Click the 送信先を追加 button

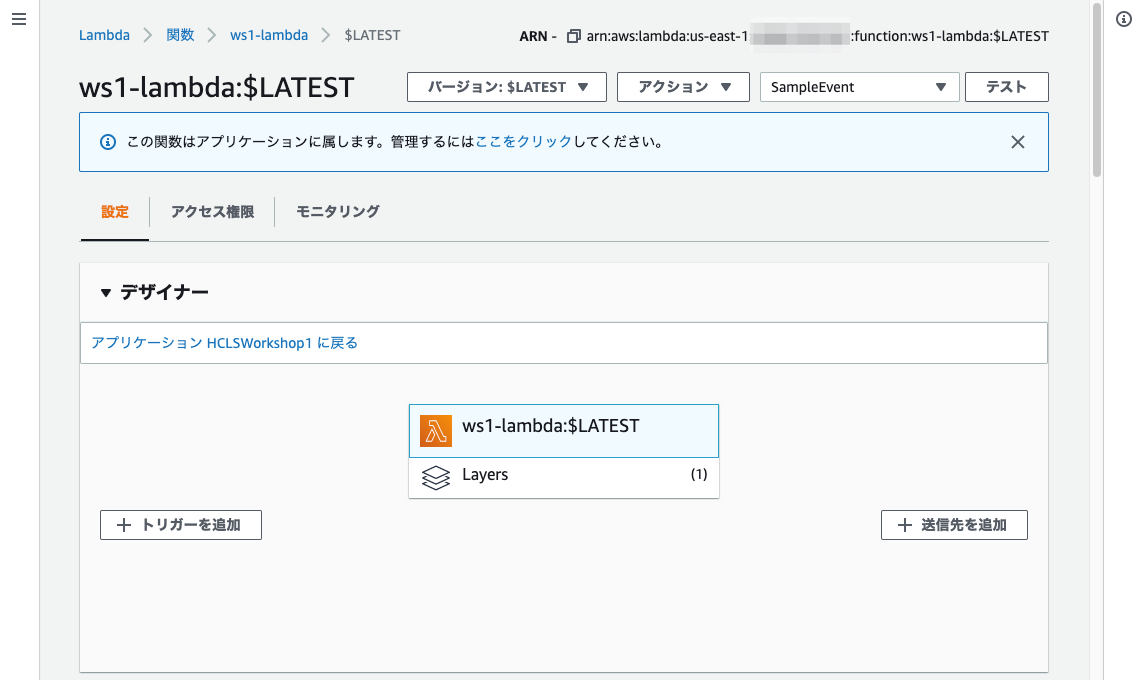pyautogui.click(x=954, y=525)
